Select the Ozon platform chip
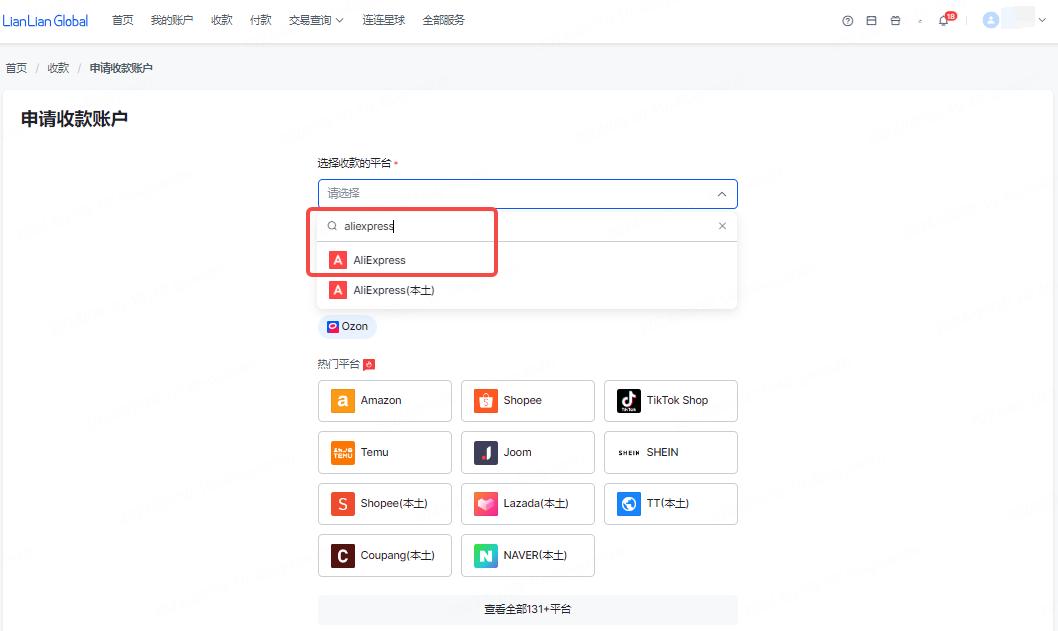The width and height of the screenshot is (1058, 631). [x=347, y=327]
